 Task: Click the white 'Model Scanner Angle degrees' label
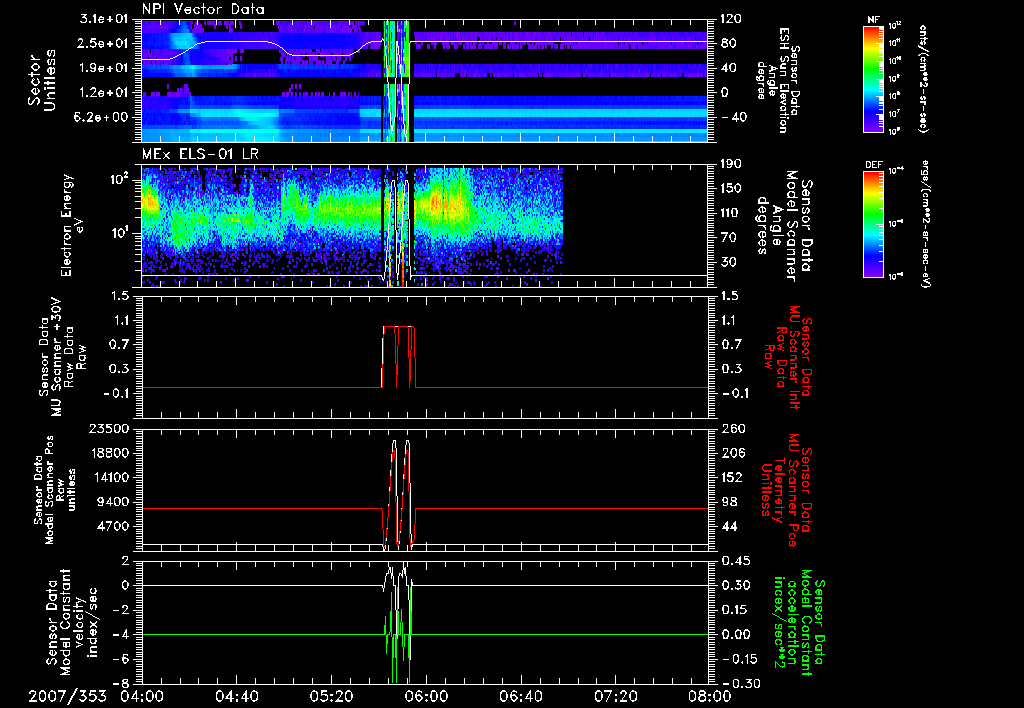point(784,226)
